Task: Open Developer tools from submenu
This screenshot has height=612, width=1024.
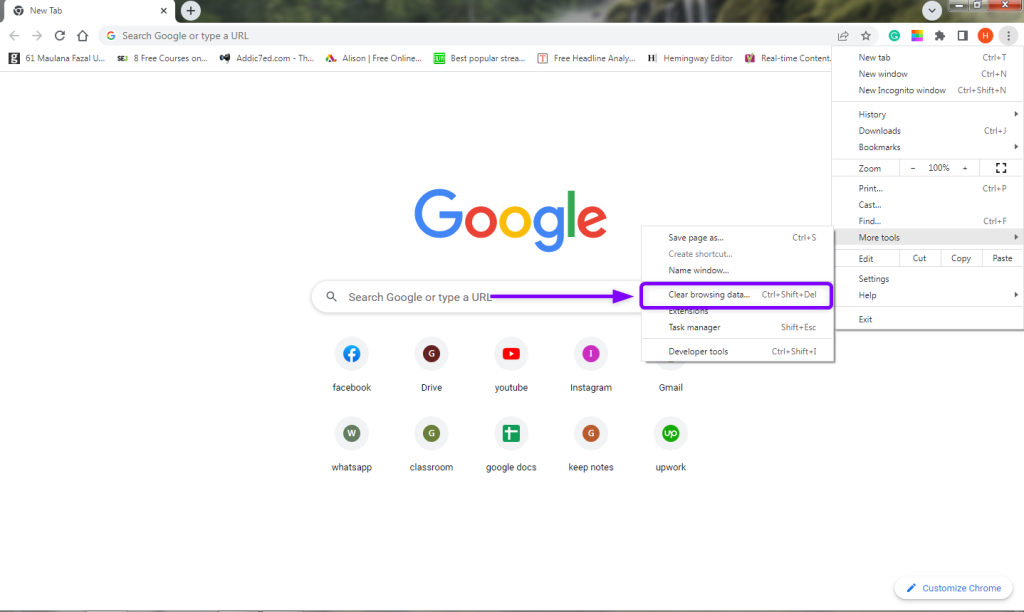Action: click(x=737, y=351)
